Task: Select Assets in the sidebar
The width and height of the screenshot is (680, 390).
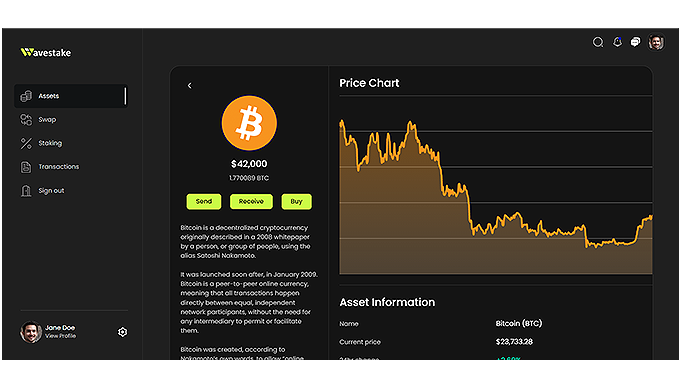Action: tap(71, 96)
